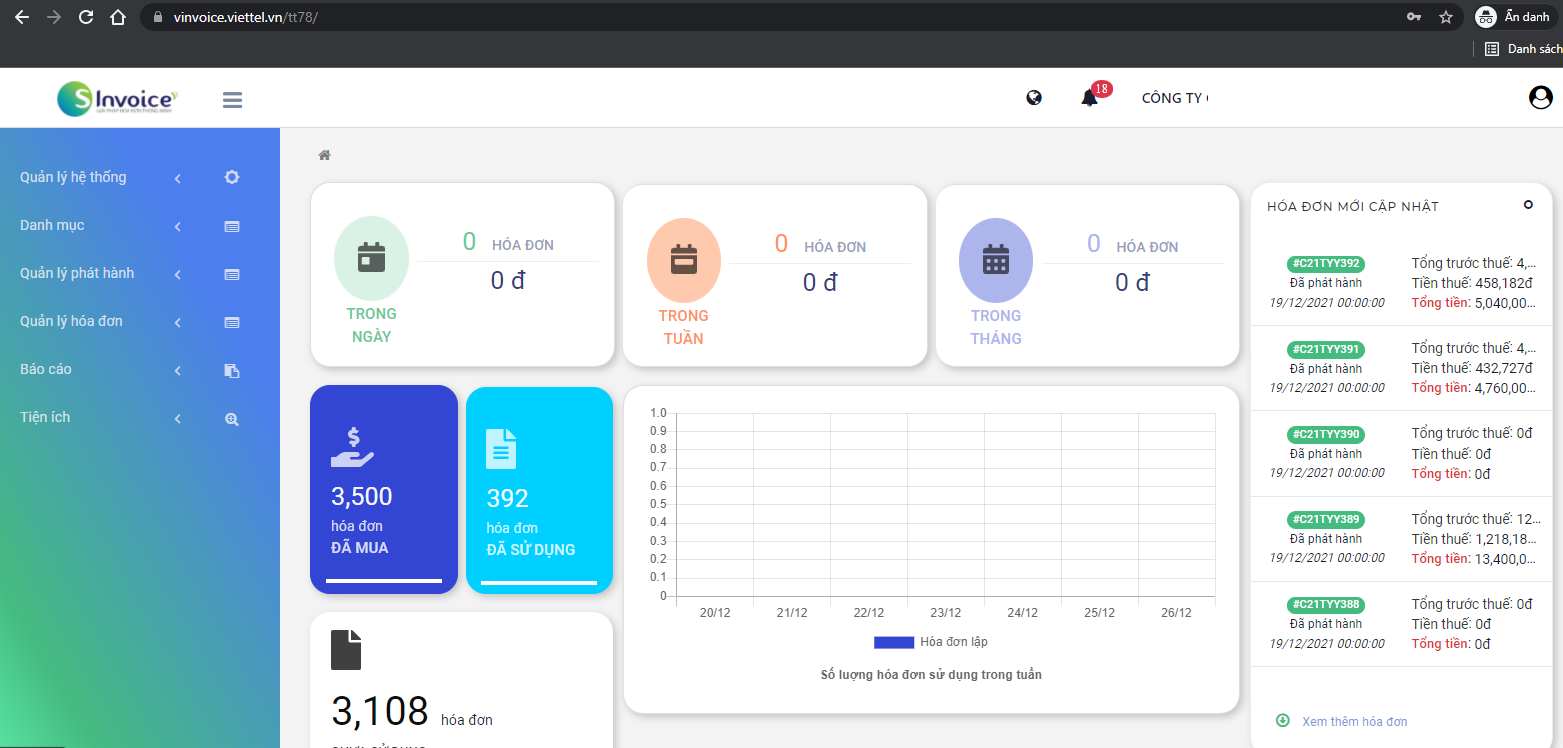Click the gear icon beside Quản lý hệ thống
The height and width of the screenshot is (748, 1563).
pos(232,178)
